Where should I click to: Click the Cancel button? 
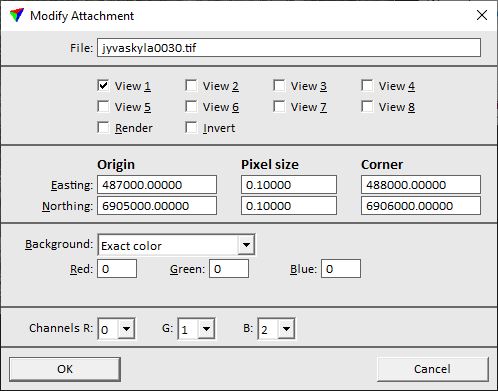click(x=433, y=369)
